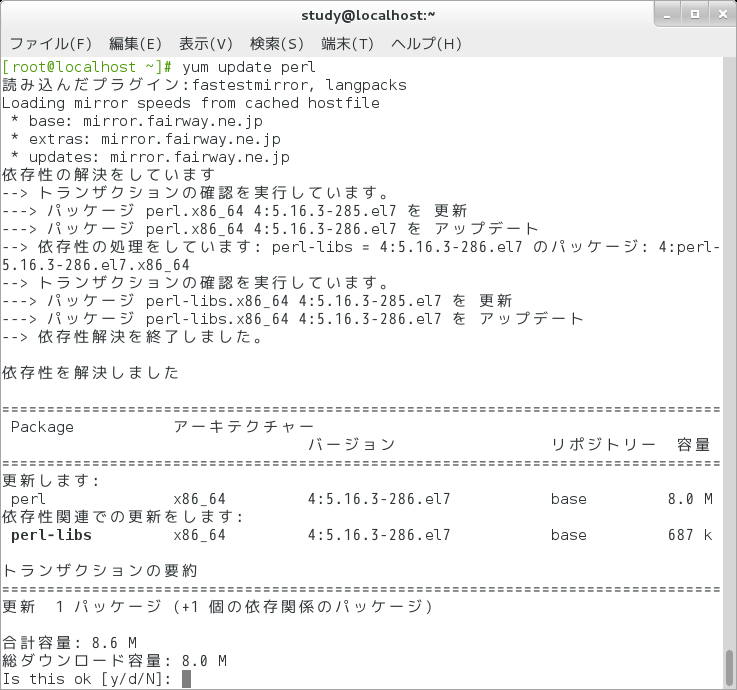The width and height of the screenshot is (737, 690).
Task: Open the ヘルプ(H) menu
Action: tap(426, 44)
